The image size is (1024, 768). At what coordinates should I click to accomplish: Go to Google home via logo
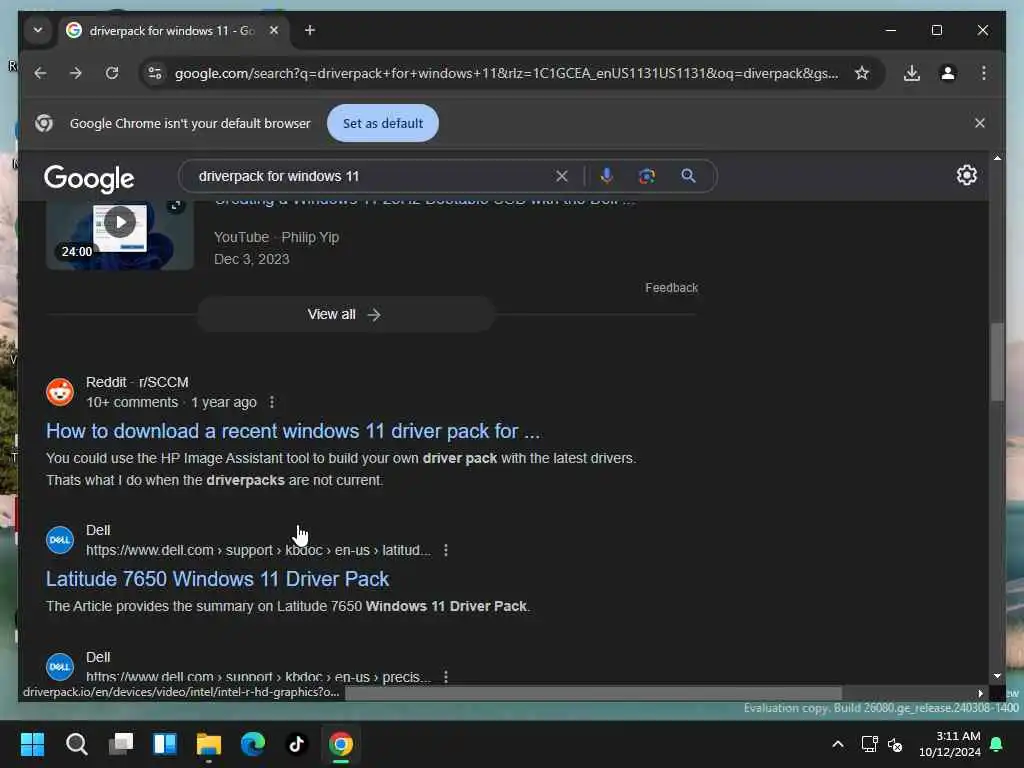point(89,178)
